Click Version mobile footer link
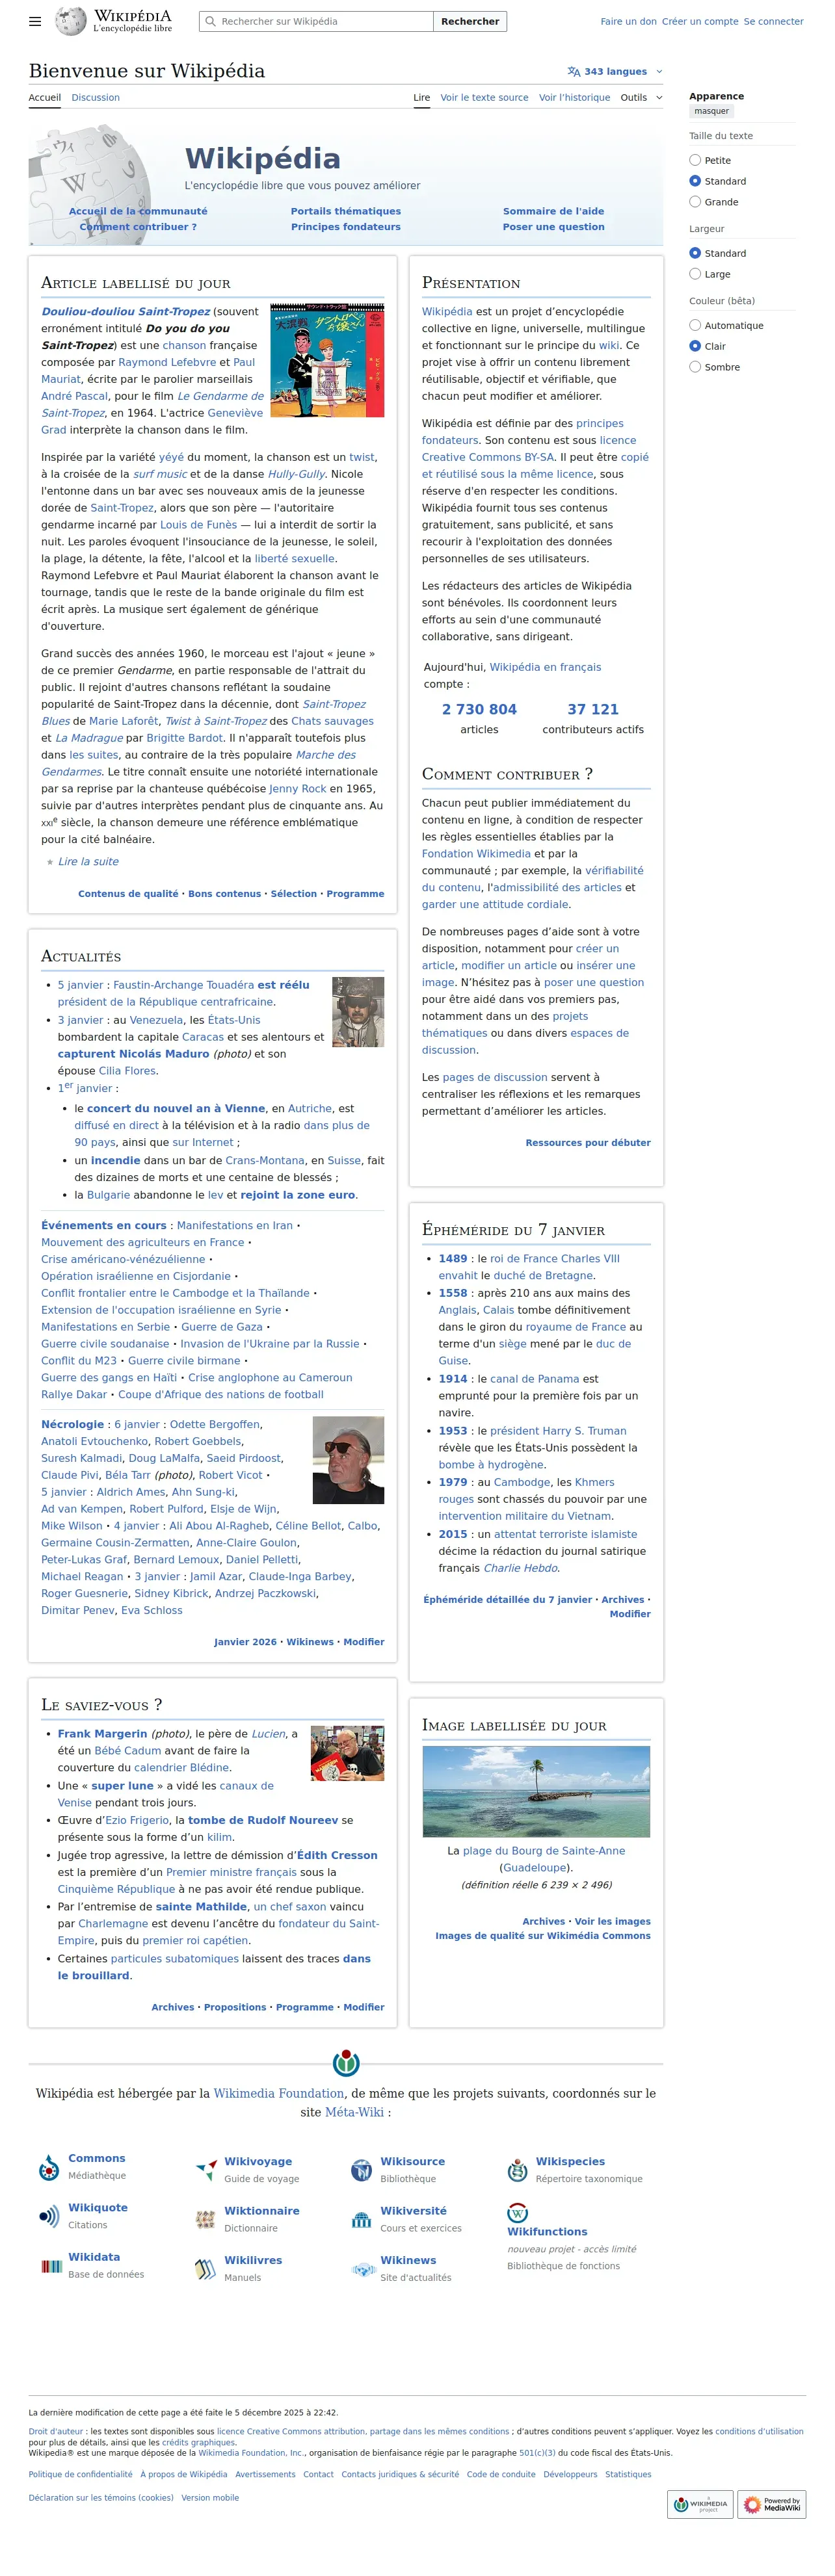Image resolution: width=835 pixels, height=2576 pixels. (x=210, y=2497)
